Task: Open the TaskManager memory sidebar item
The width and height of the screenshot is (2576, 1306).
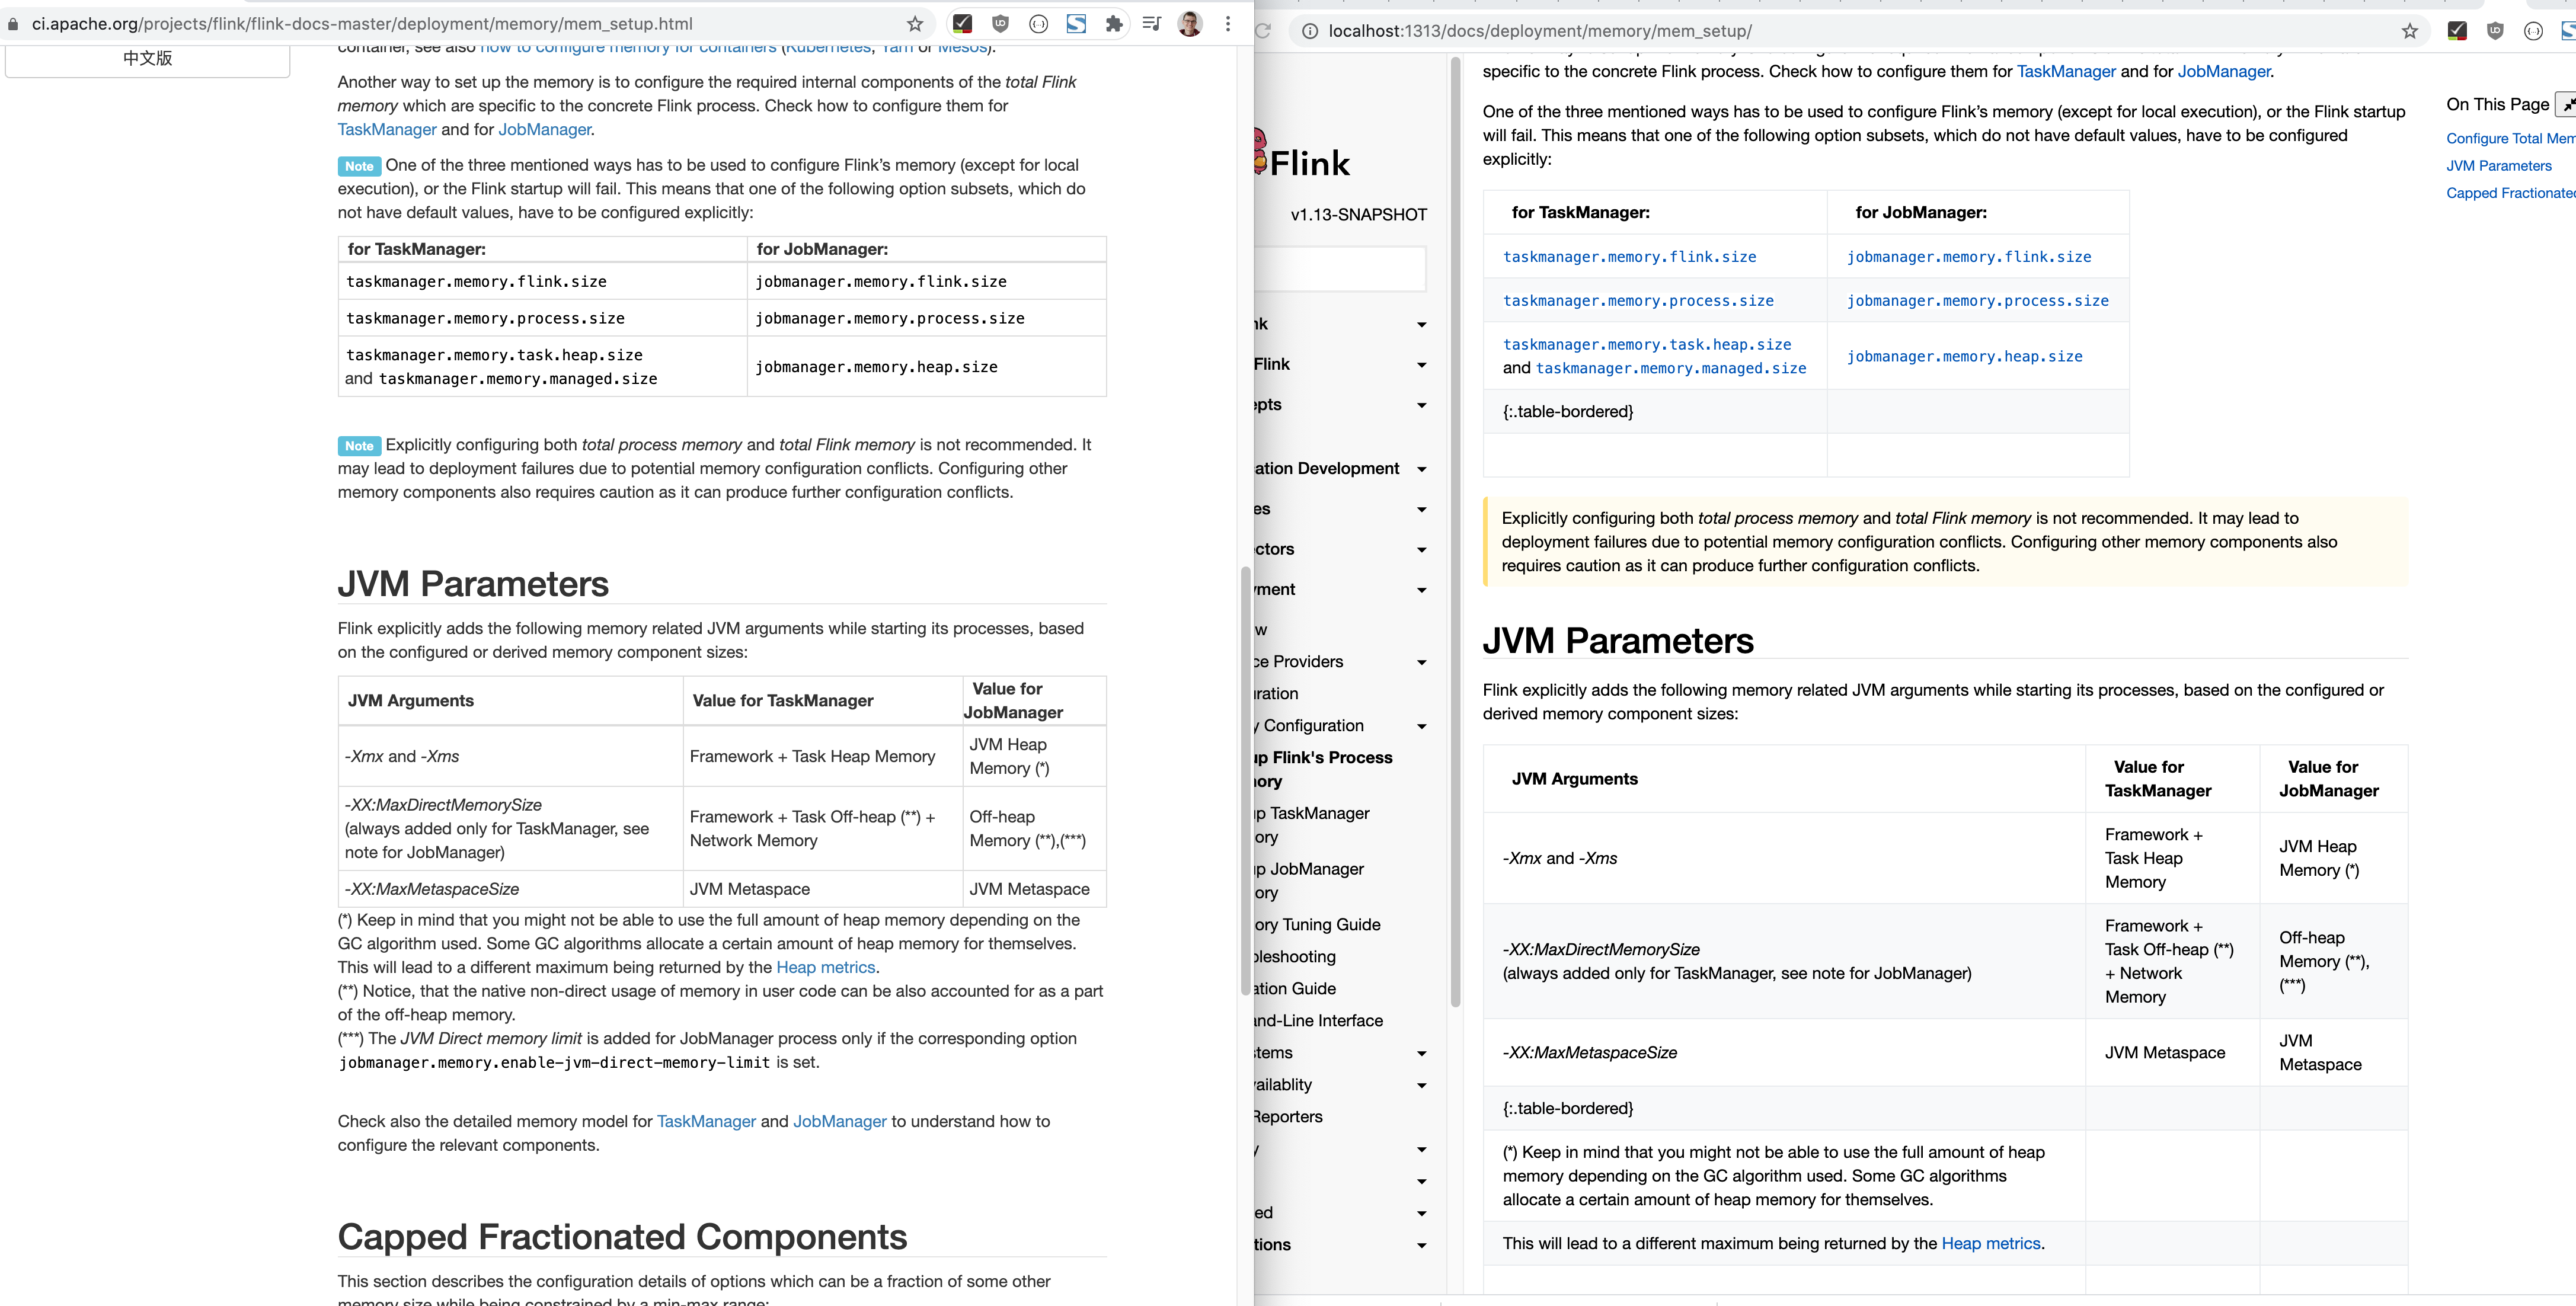Action: [1315, 825]
